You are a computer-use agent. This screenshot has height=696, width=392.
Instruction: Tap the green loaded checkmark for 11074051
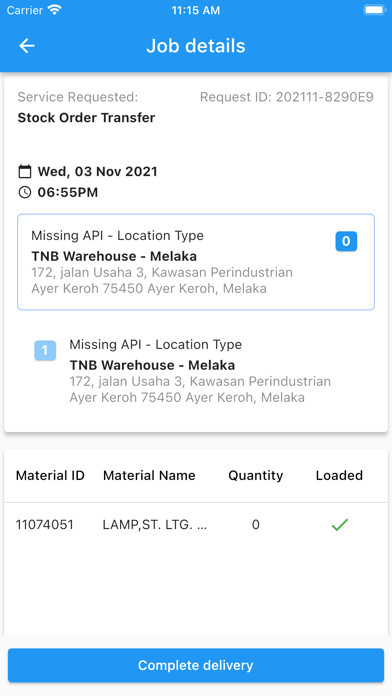coord(340,525)
